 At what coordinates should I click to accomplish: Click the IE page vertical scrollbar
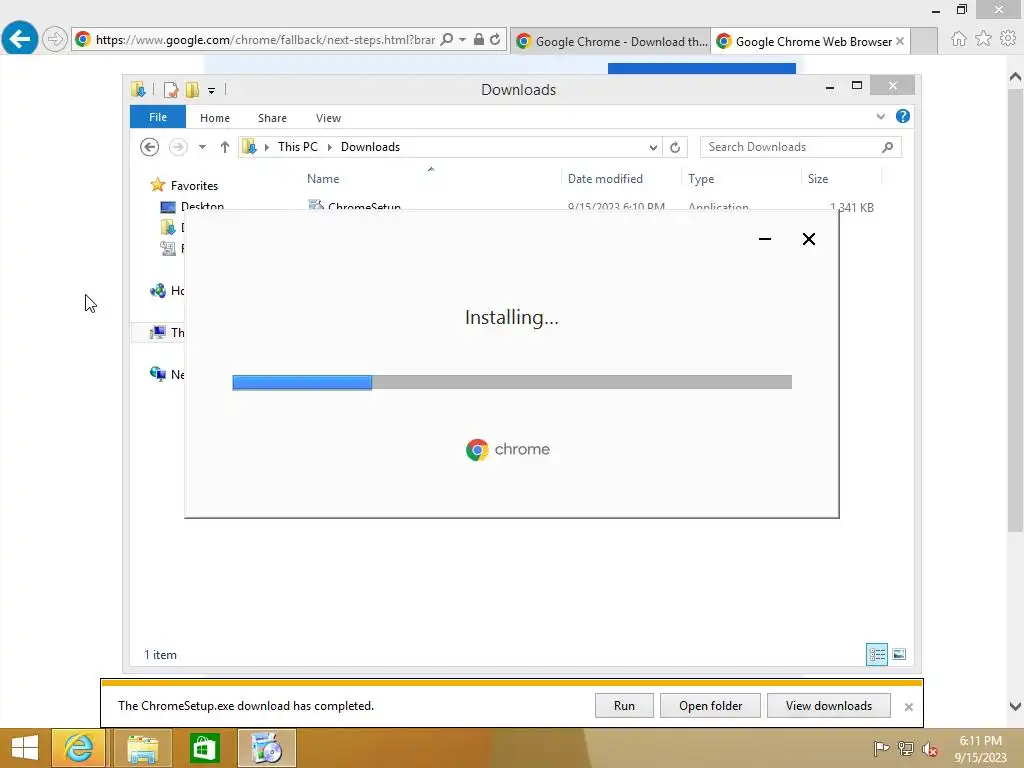pyautogui.click(x=1015, y=310)
